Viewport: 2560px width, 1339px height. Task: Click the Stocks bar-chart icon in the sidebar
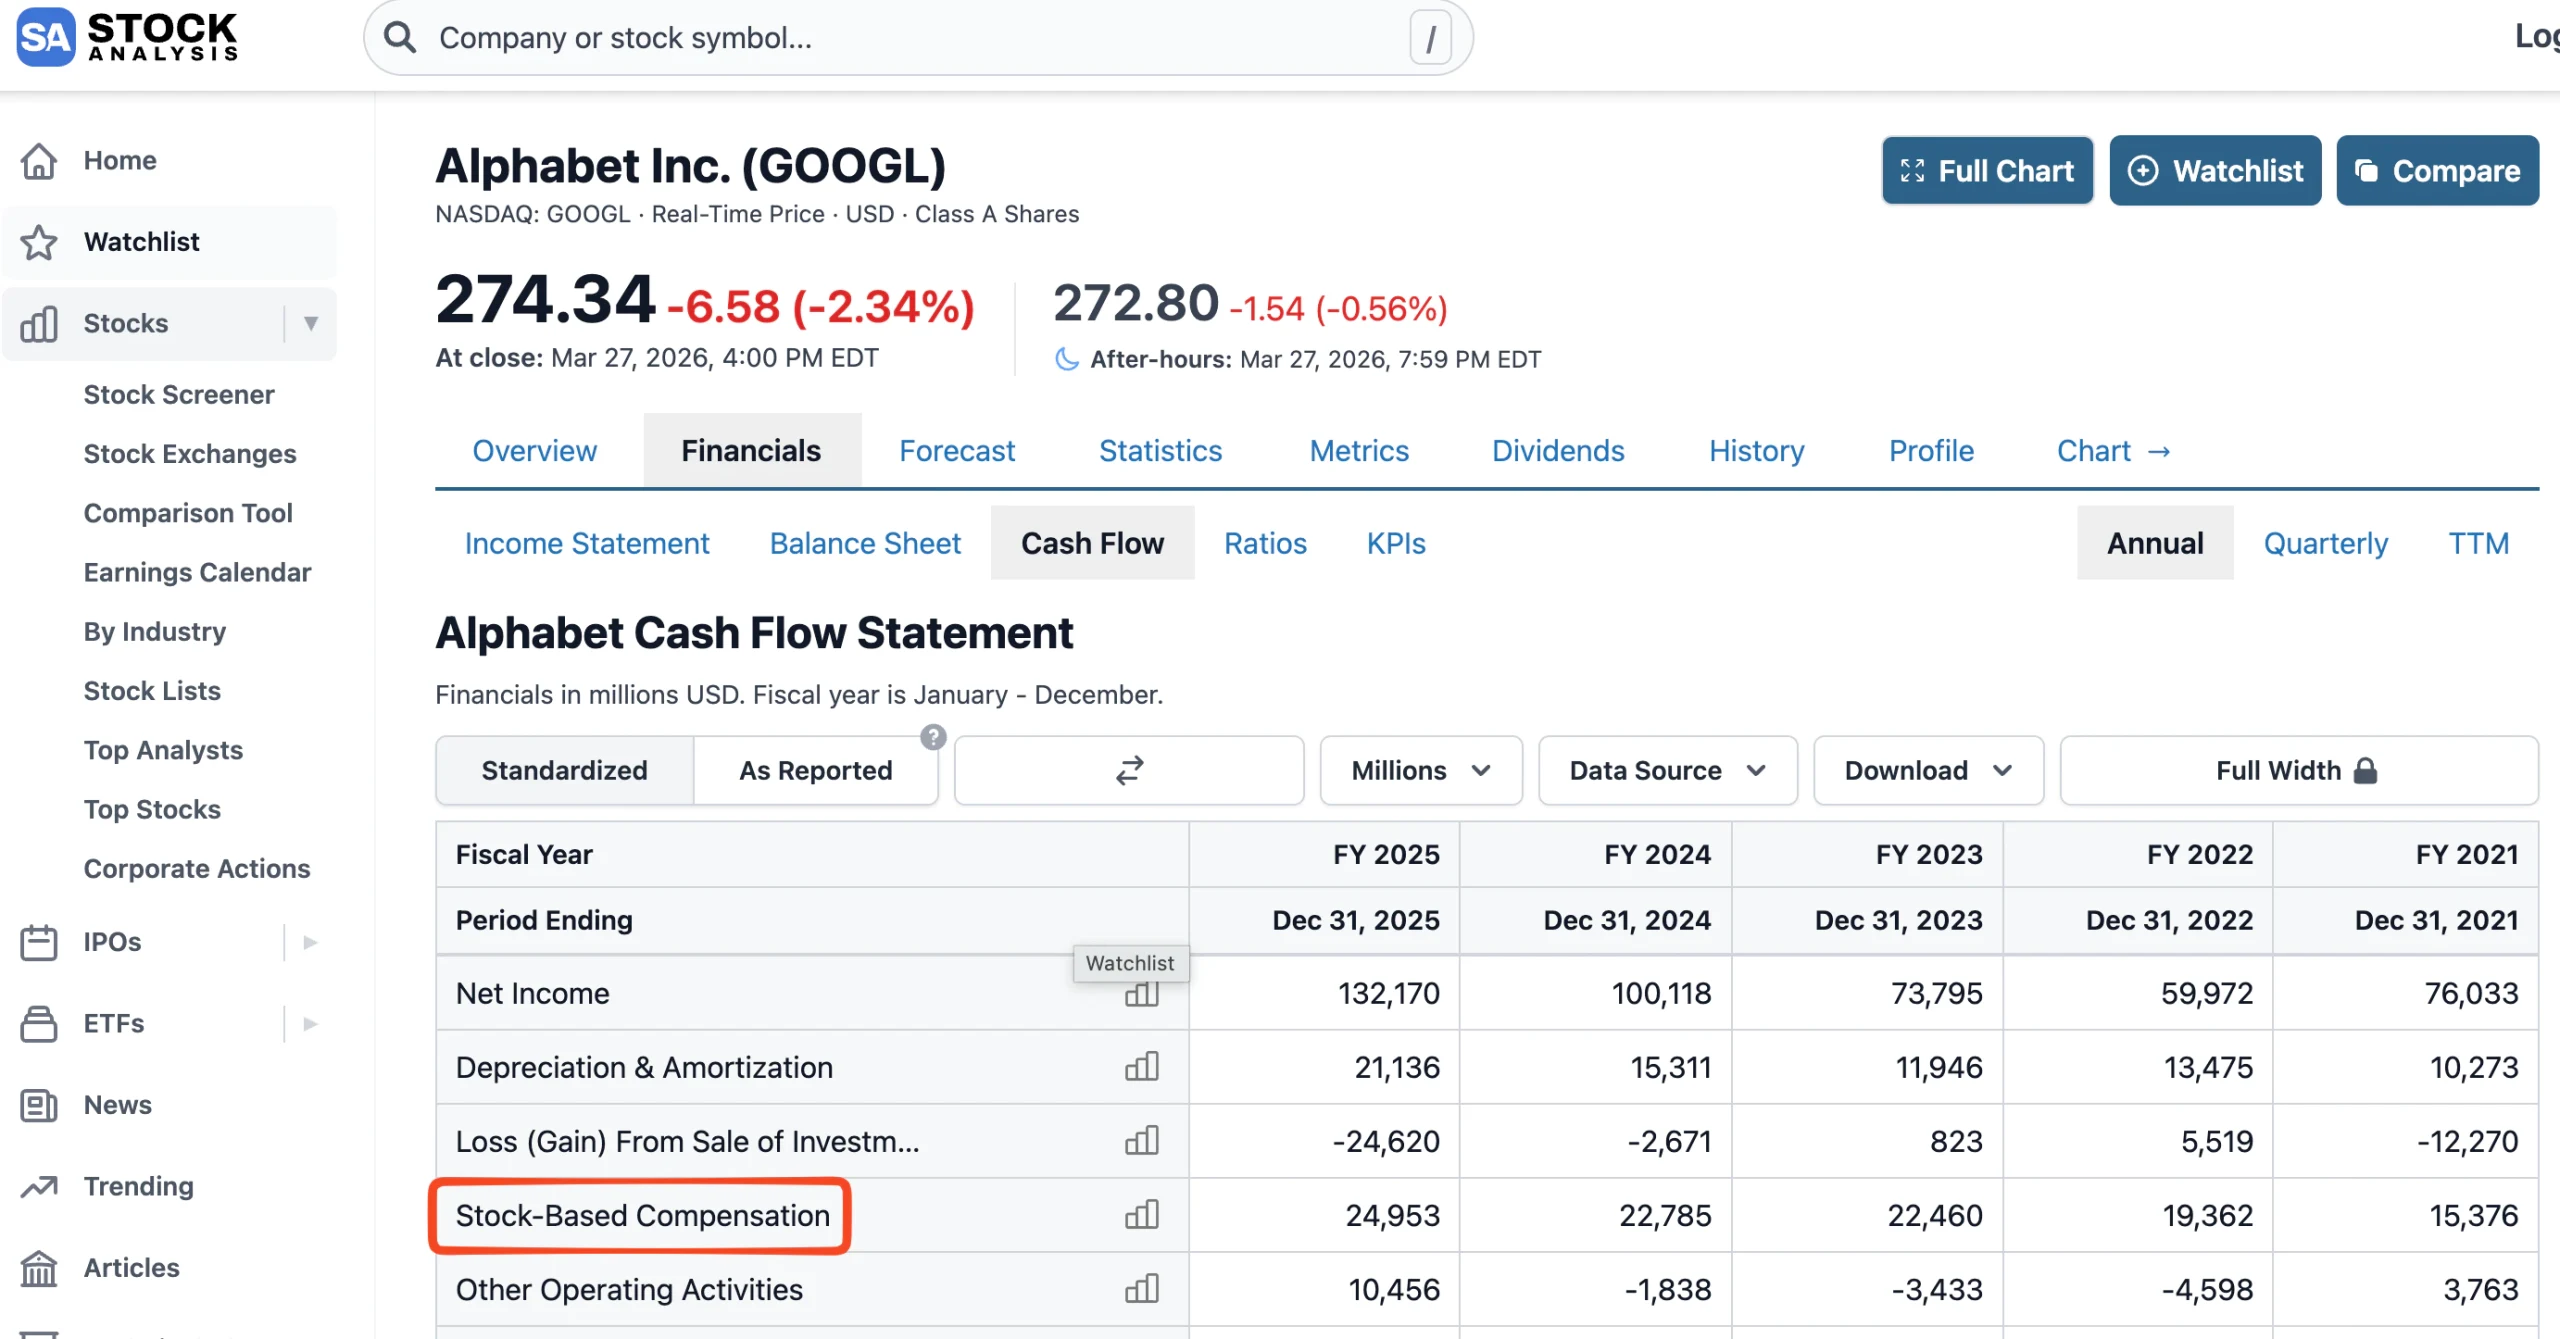[38, 322]
